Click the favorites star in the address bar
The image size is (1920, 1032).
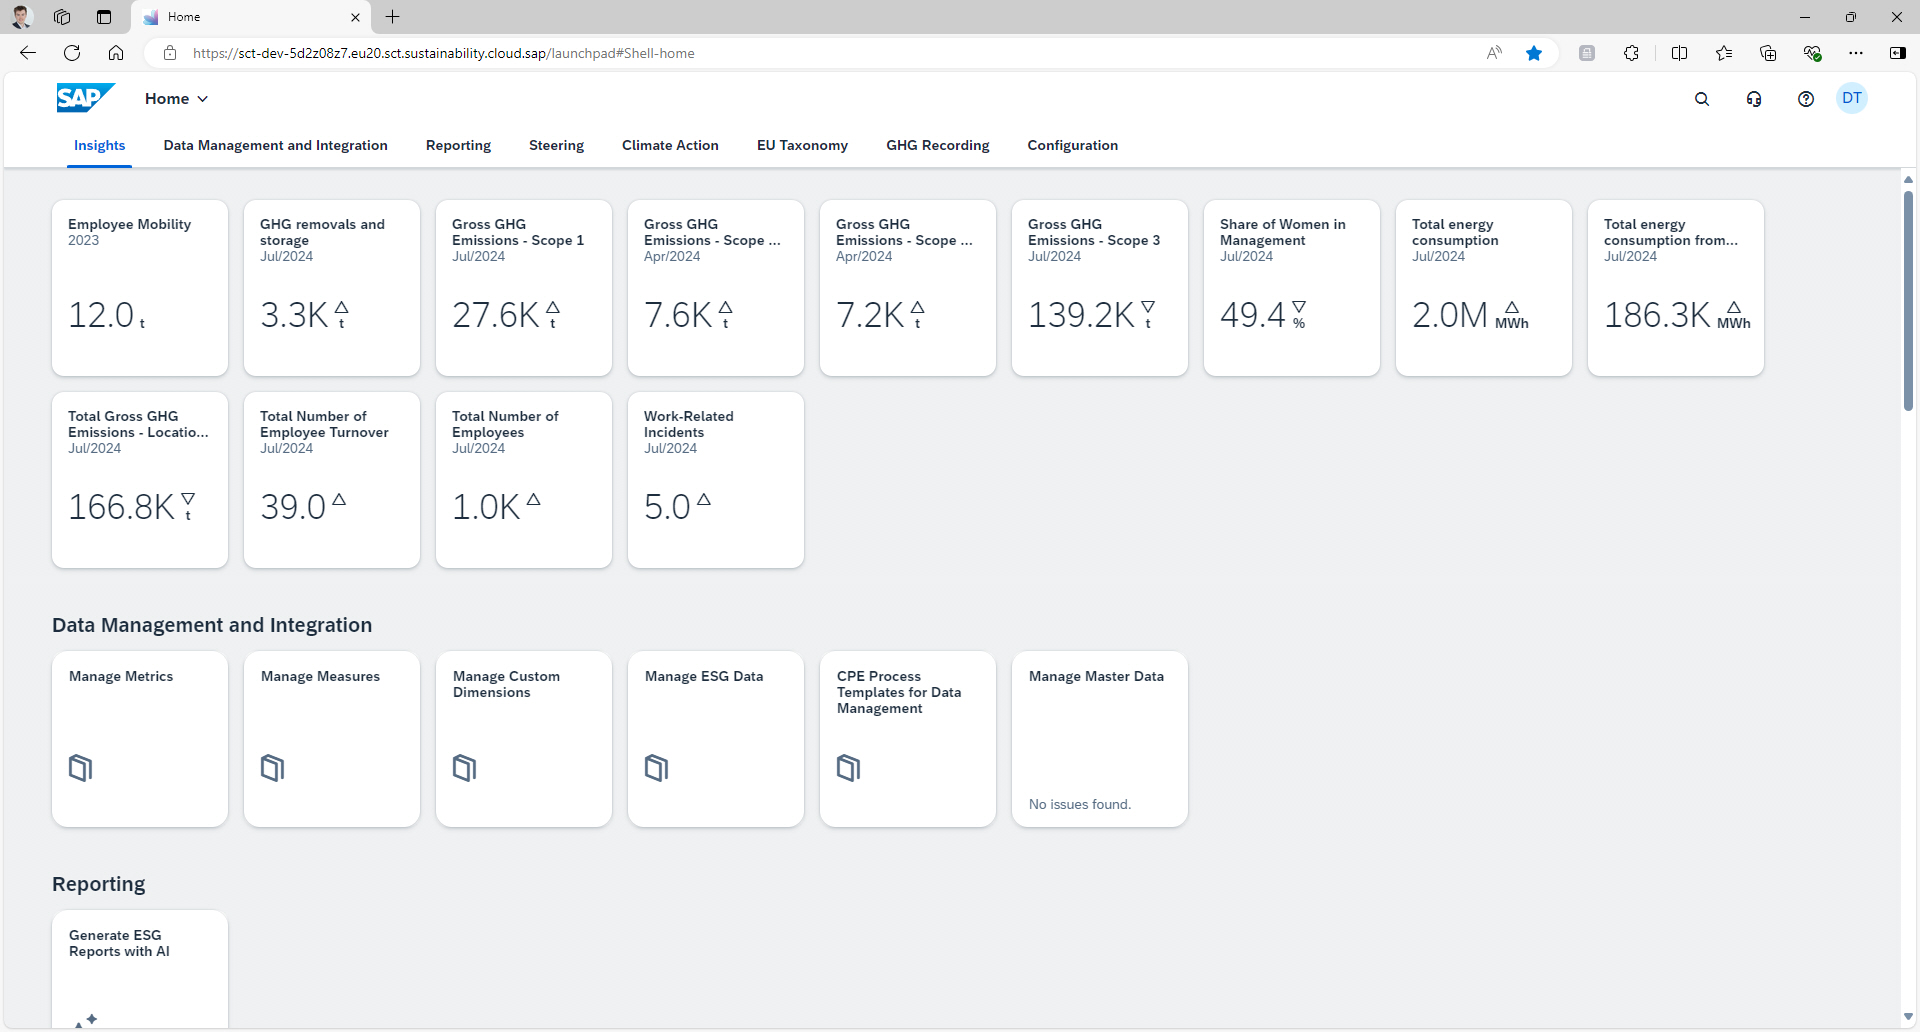tap(1535, 53)
